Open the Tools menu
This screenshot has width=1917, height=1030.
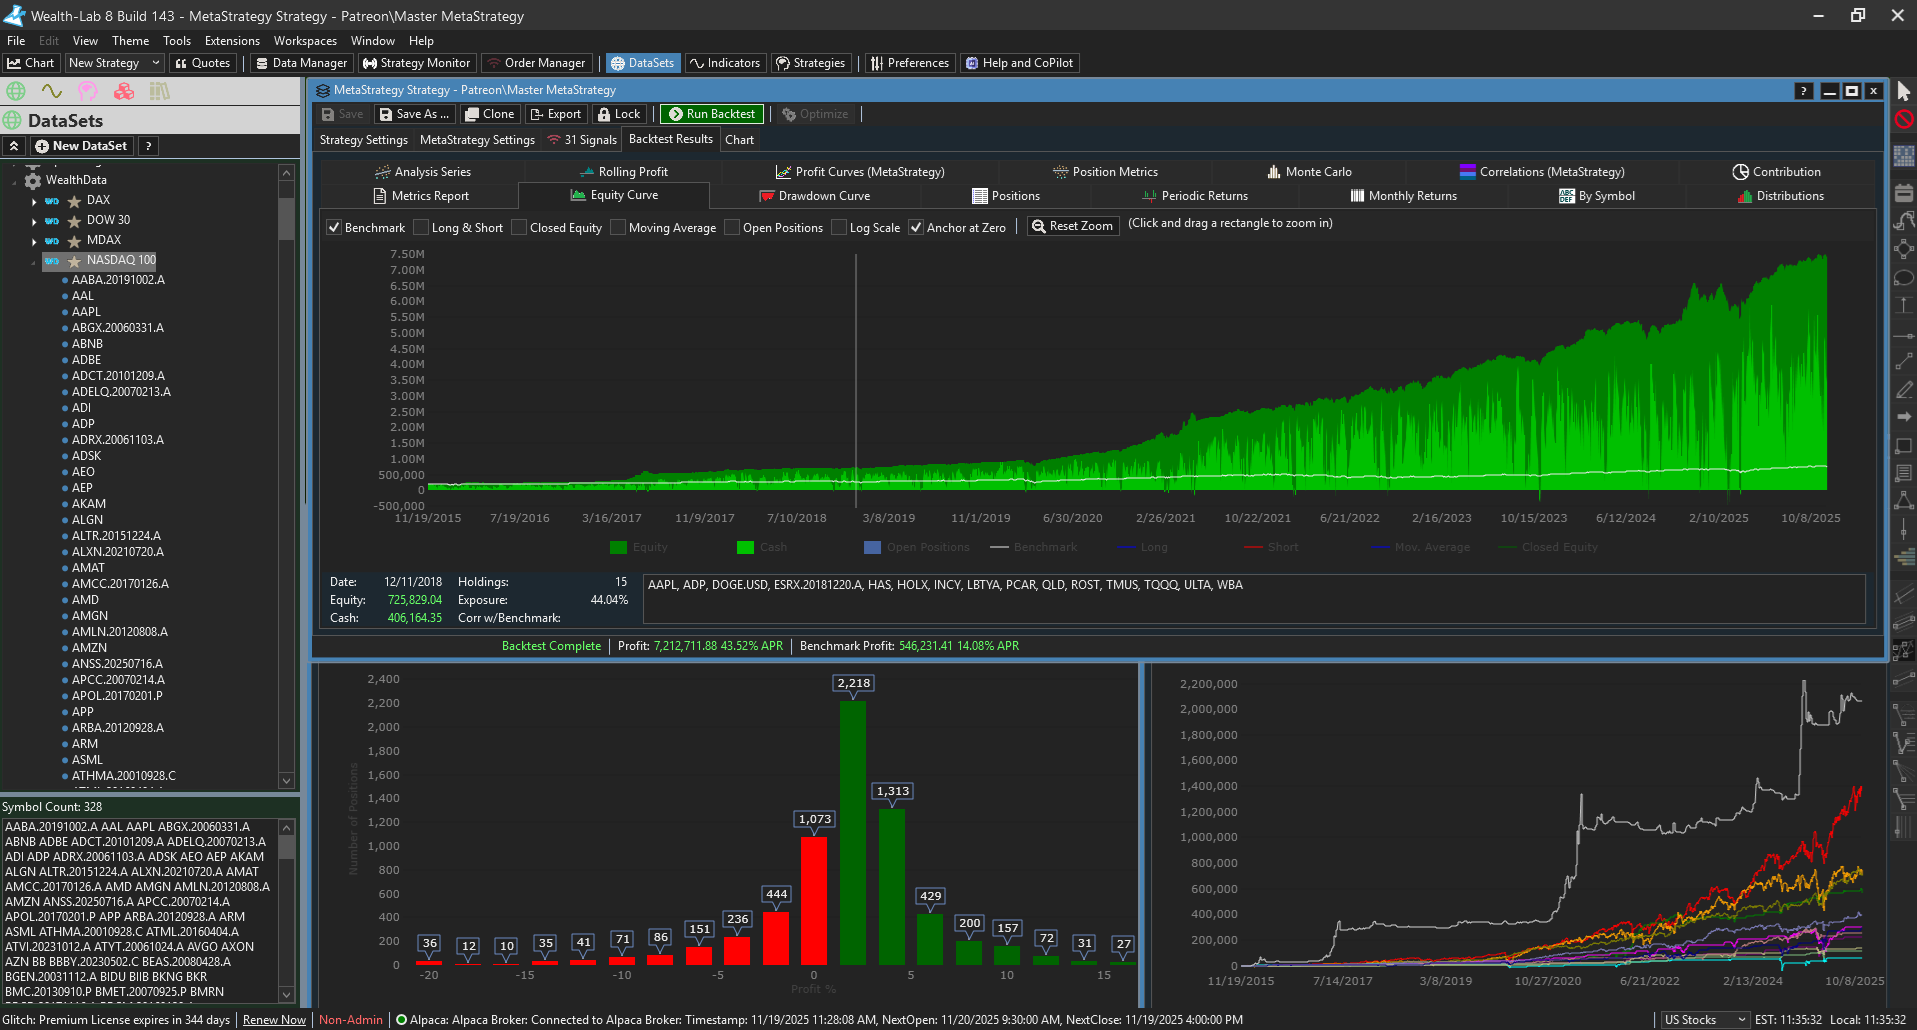click(x=176, y=40)
